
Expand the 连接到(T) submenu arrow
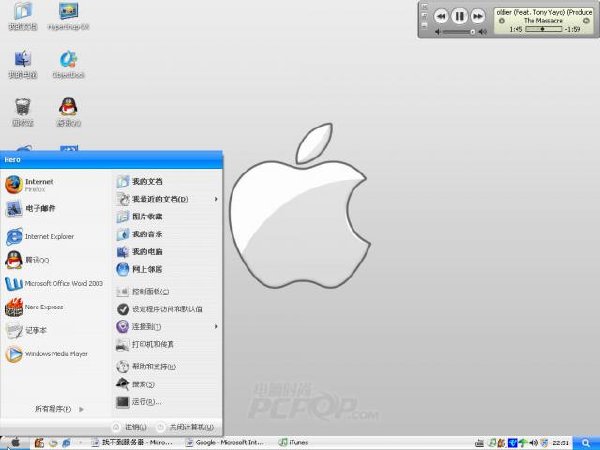click(x=216, y=326)
